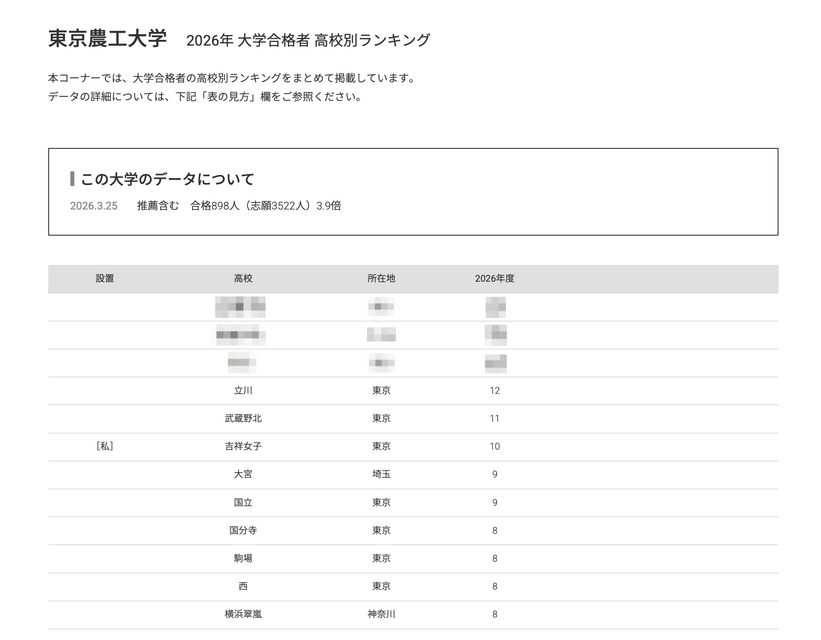This screenshot has width=821, height=640.
Task: Click the count 12 for 立川
Action: [x=495, y=391]
